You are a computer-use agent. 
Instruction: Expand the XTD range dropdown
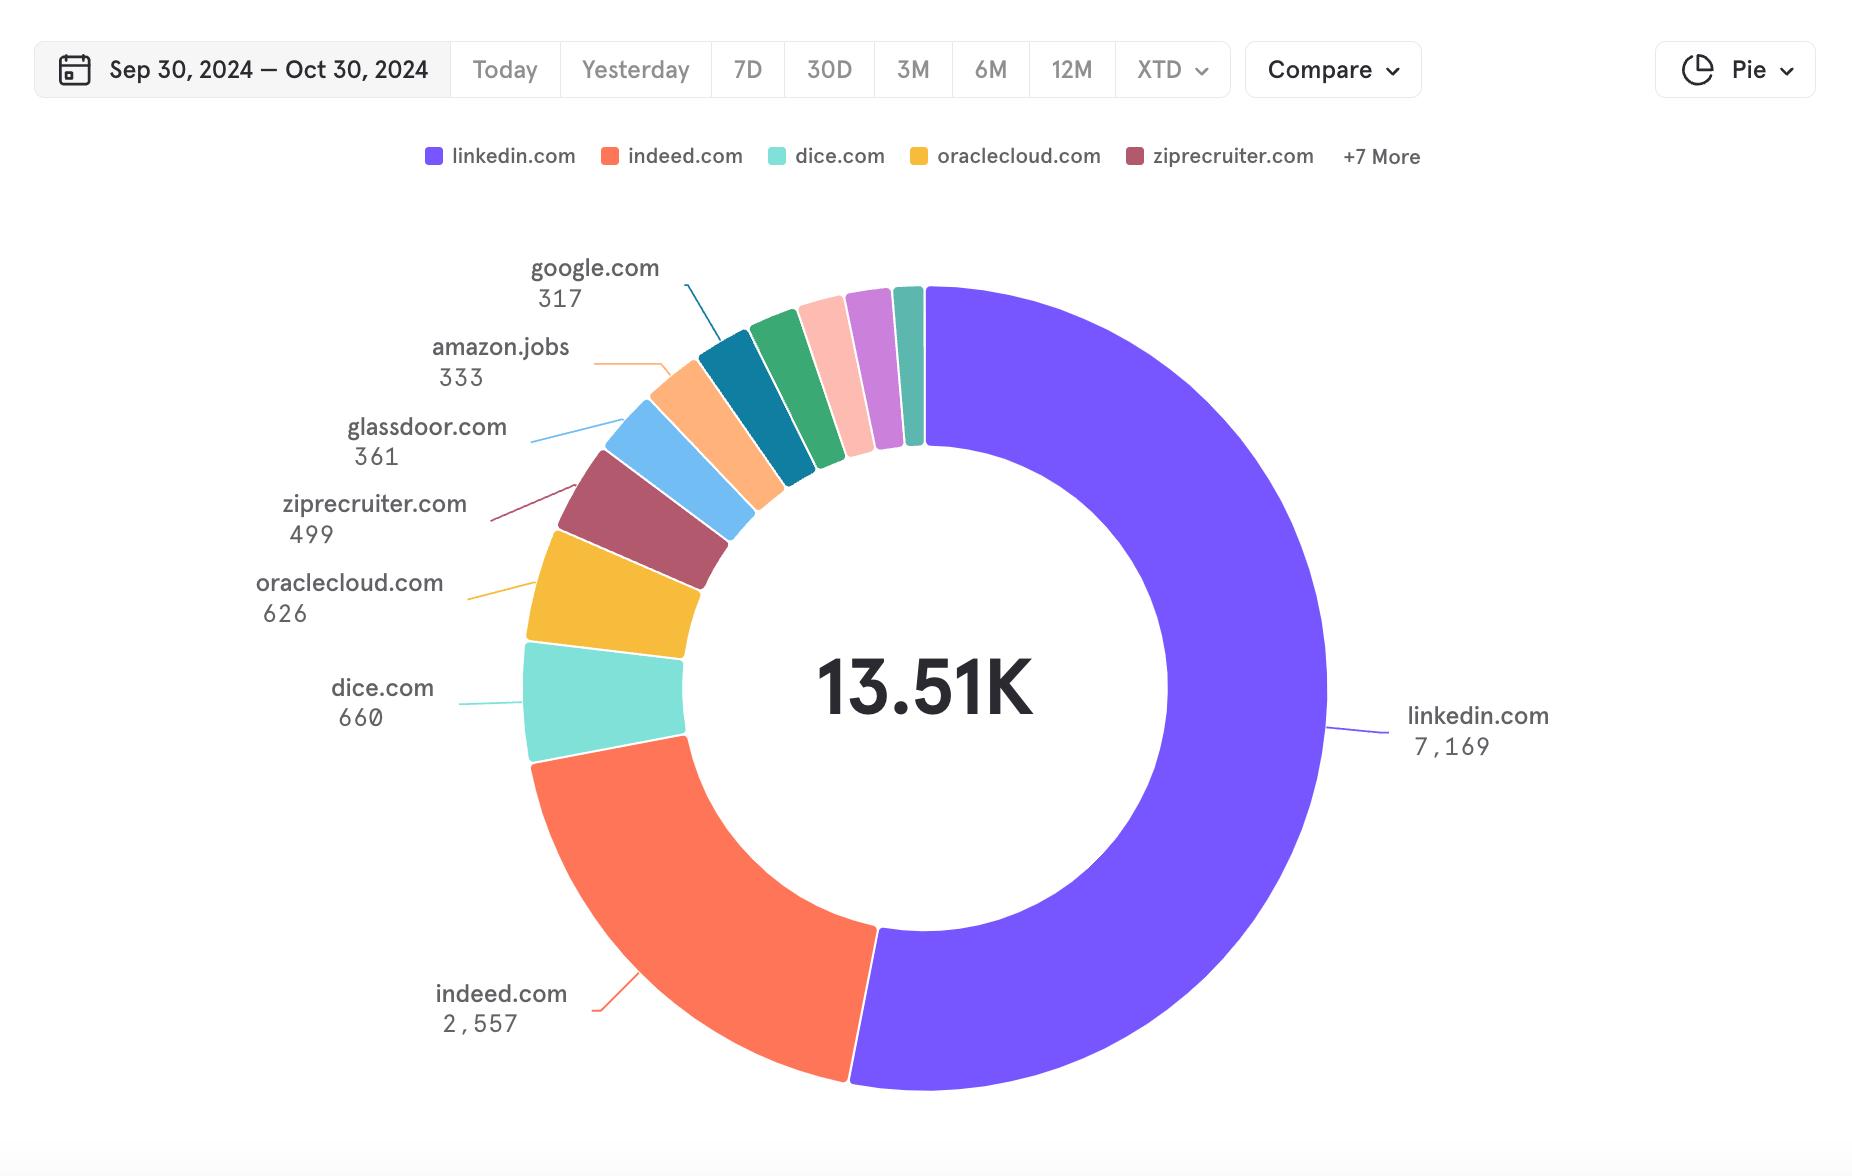(1173, 70)
